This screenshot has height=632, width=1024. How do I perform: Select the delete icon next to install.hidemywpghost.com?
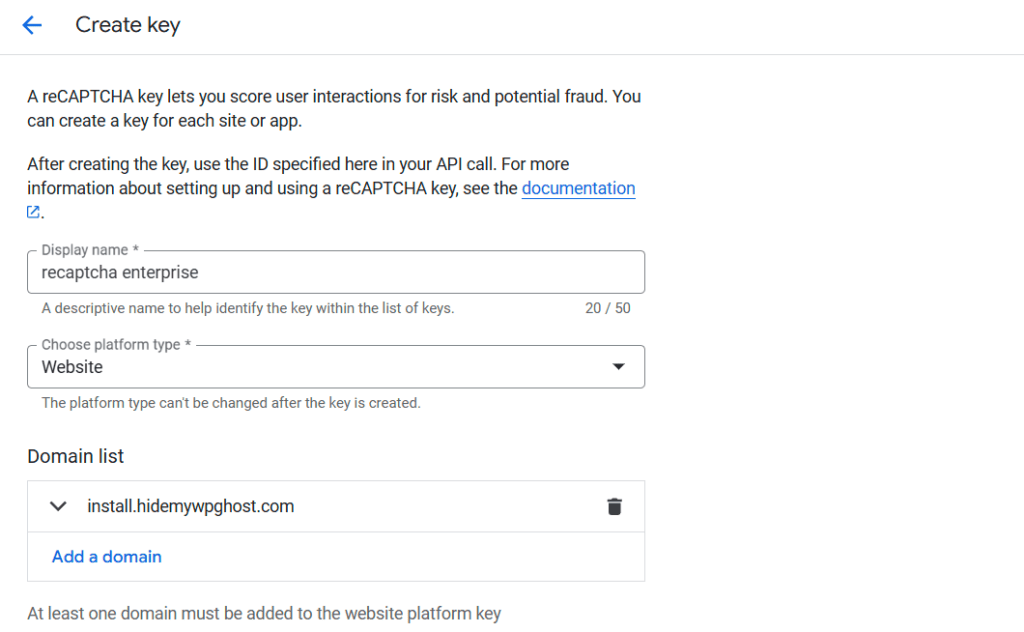(615, 506)
